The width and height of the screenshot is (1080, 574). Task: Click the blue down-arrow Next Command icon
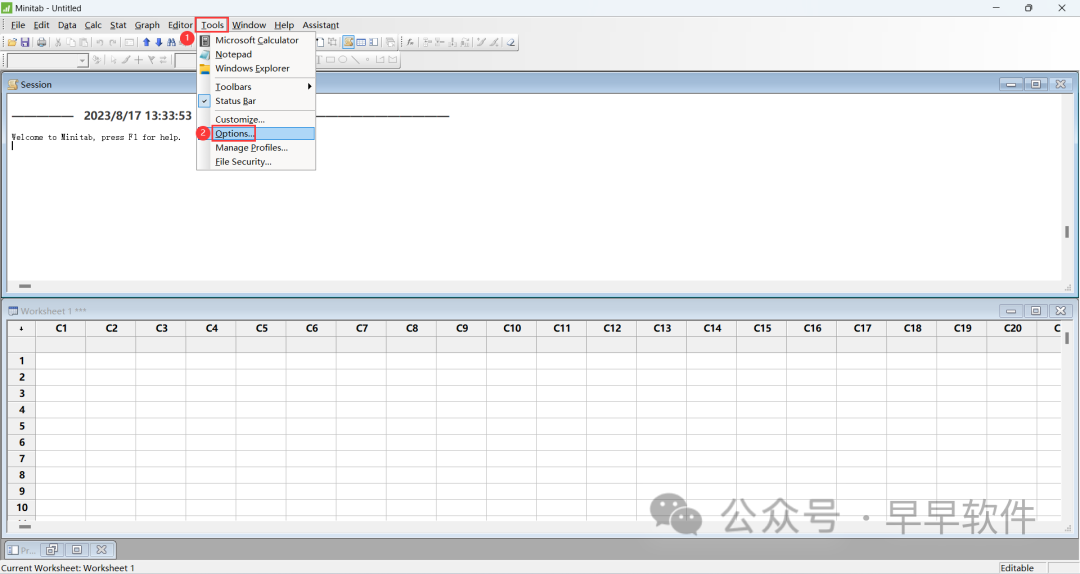point(159,42)
